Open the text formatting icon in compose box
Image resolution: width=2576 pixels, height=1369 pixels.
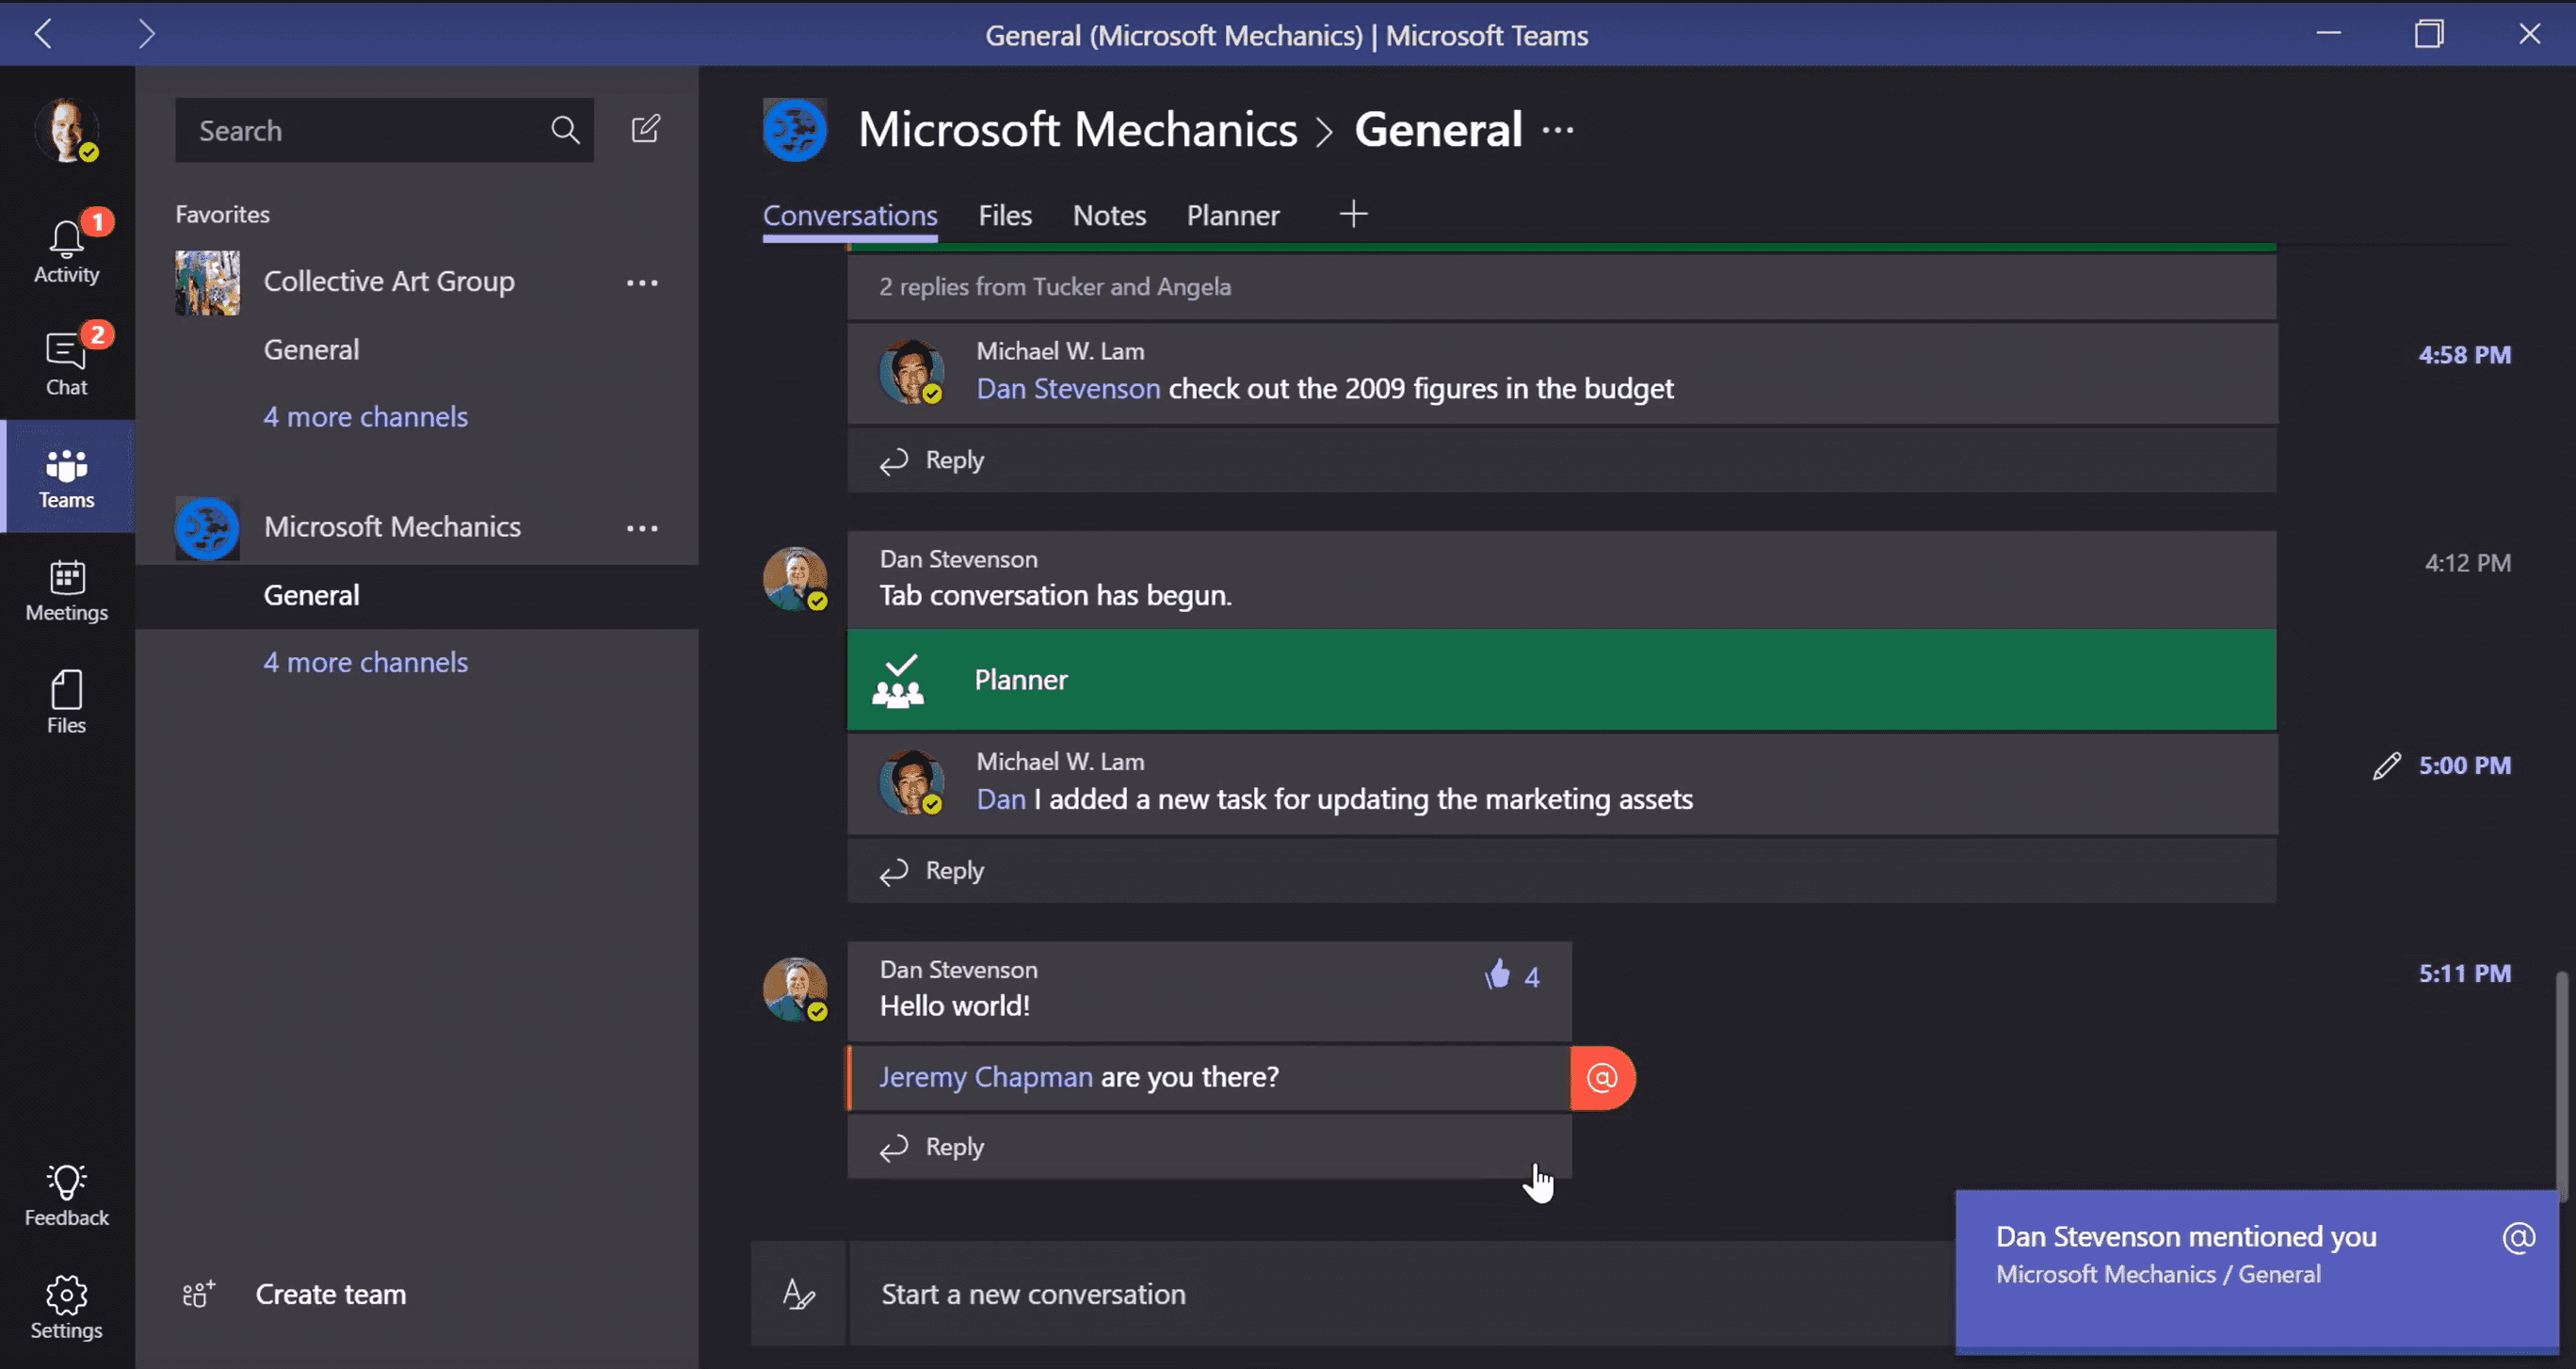tap(798, 1294)
